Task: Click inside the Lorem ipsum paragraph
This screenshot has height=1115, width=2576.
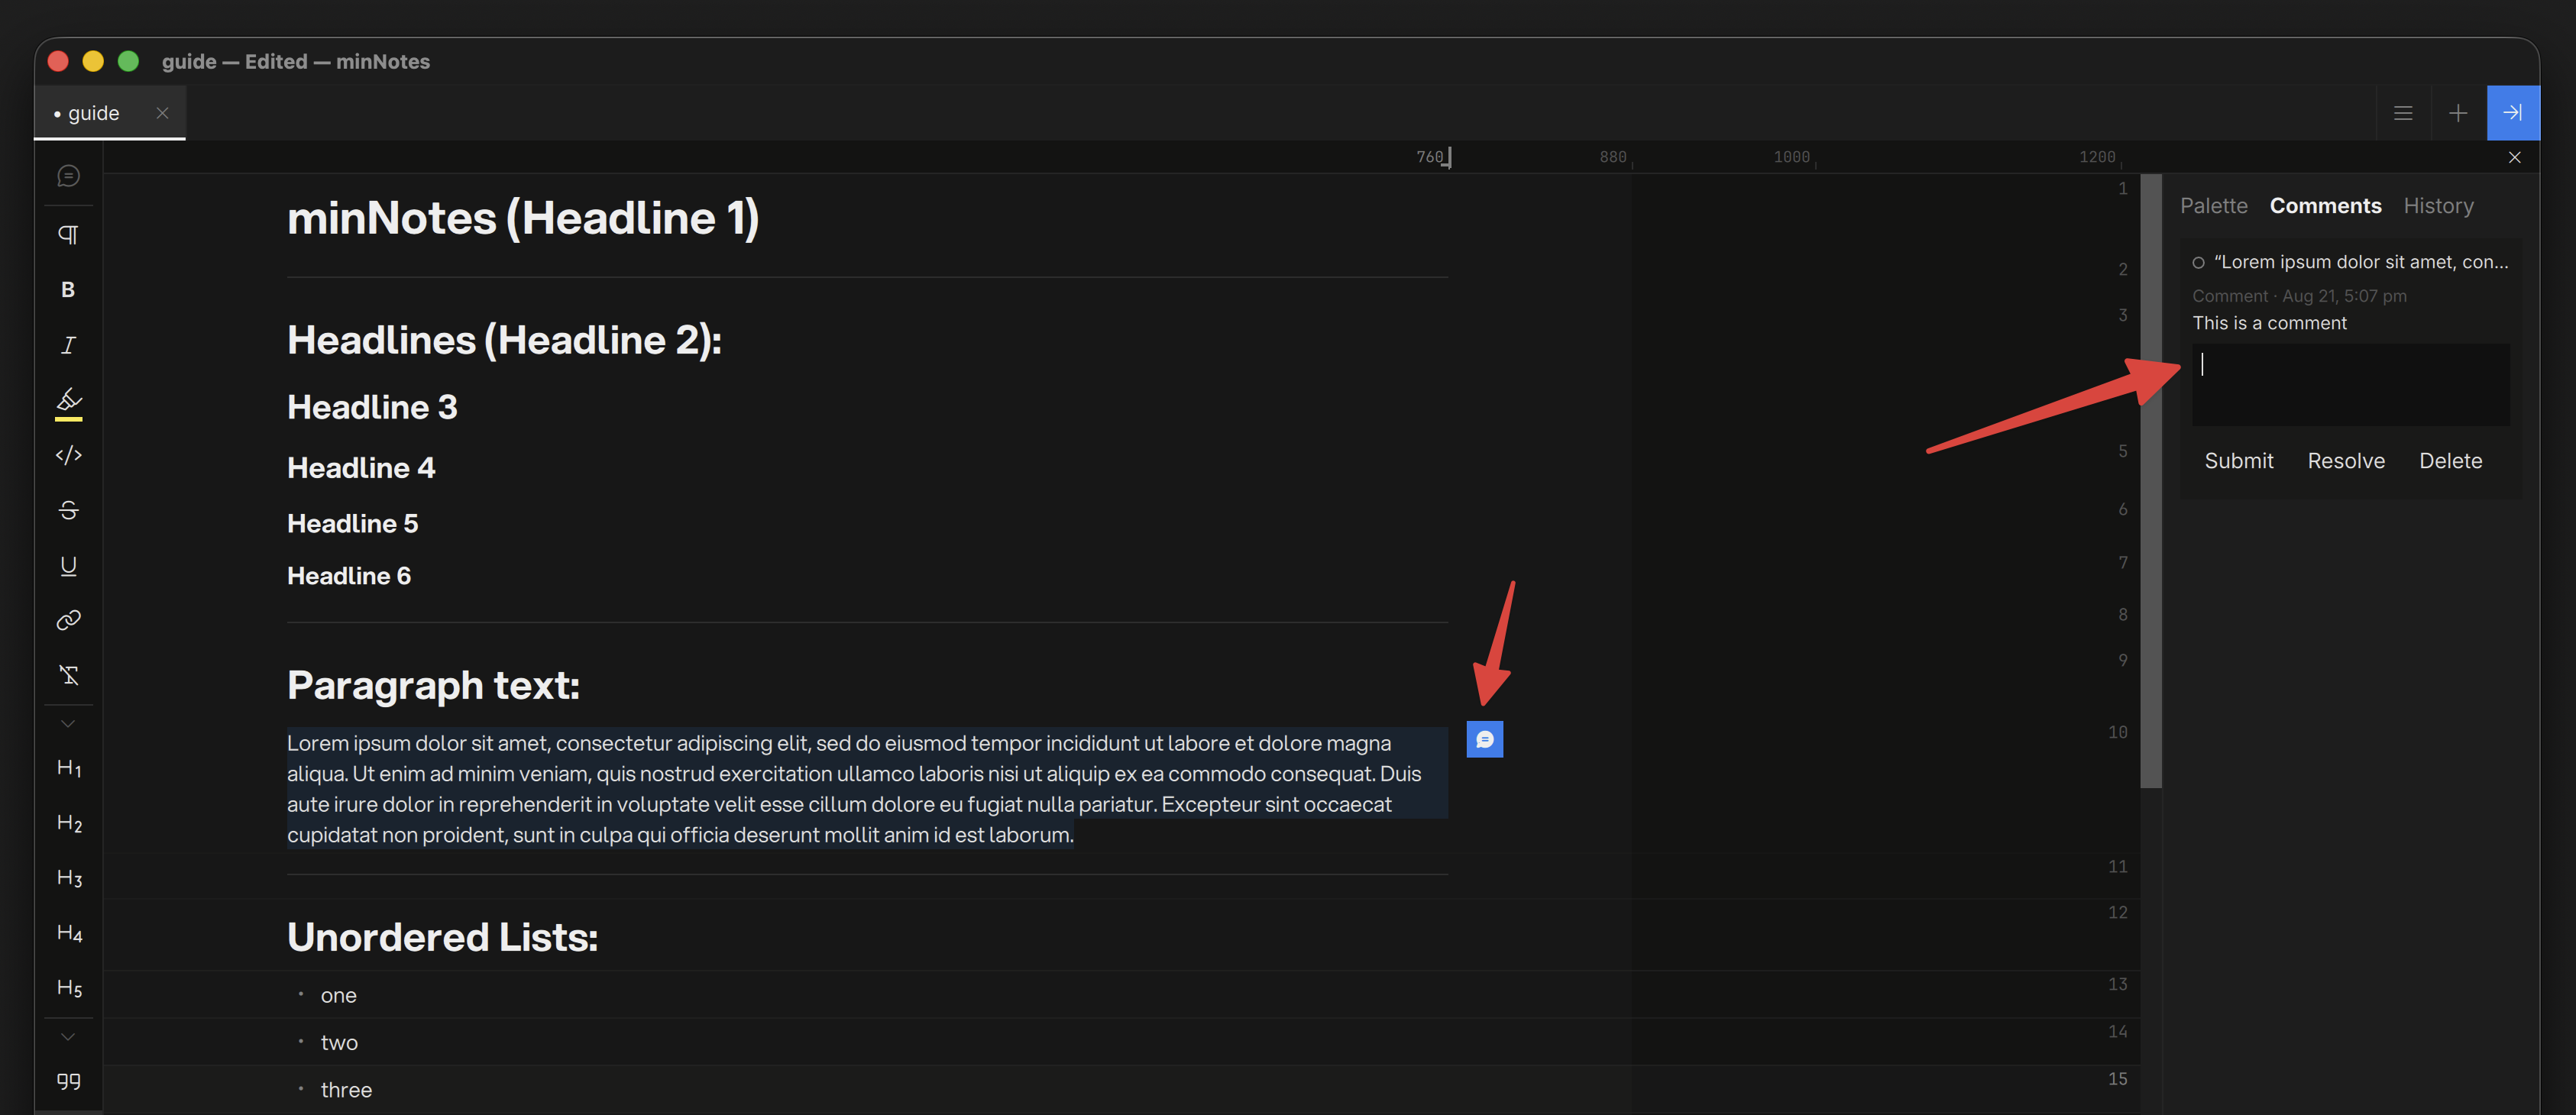Action: [866, 788]
